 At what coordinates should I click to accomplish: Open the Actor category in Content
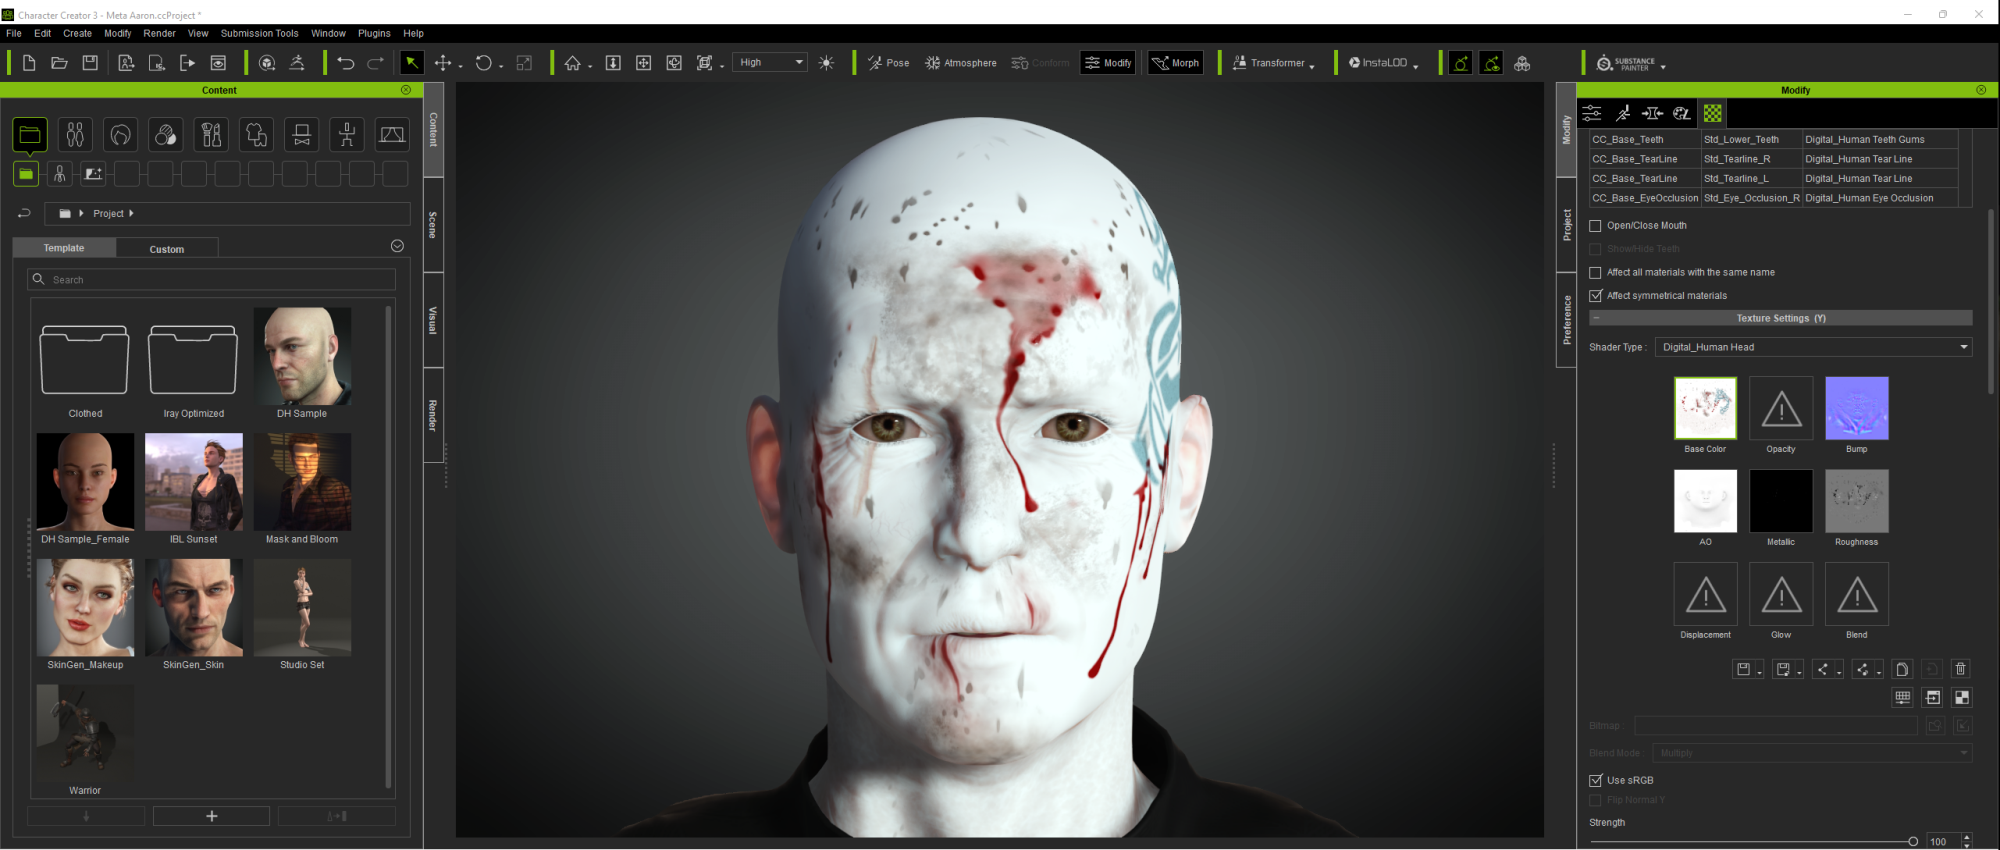point(75,134)
